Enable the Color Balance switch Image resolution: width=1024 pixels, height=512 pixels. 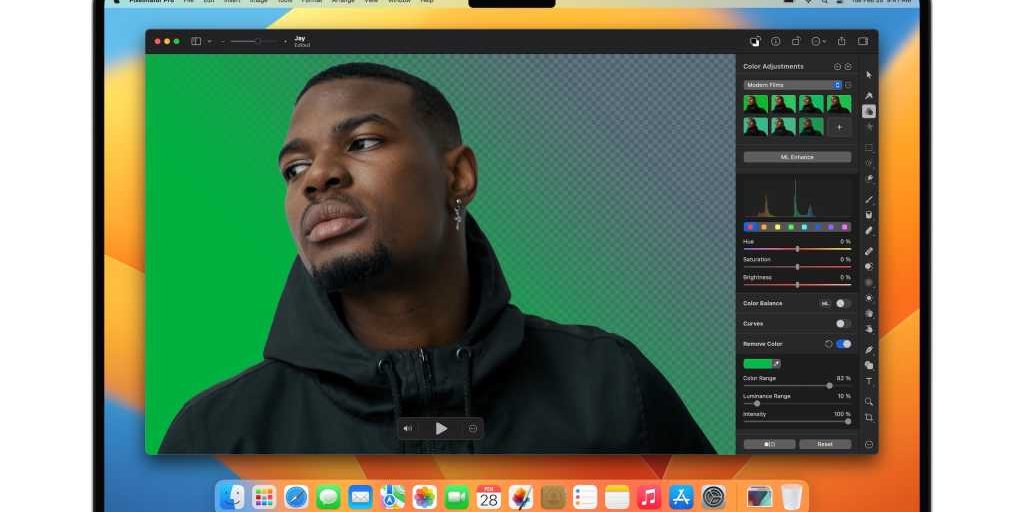pyautogui.click(x=843, y=303)
